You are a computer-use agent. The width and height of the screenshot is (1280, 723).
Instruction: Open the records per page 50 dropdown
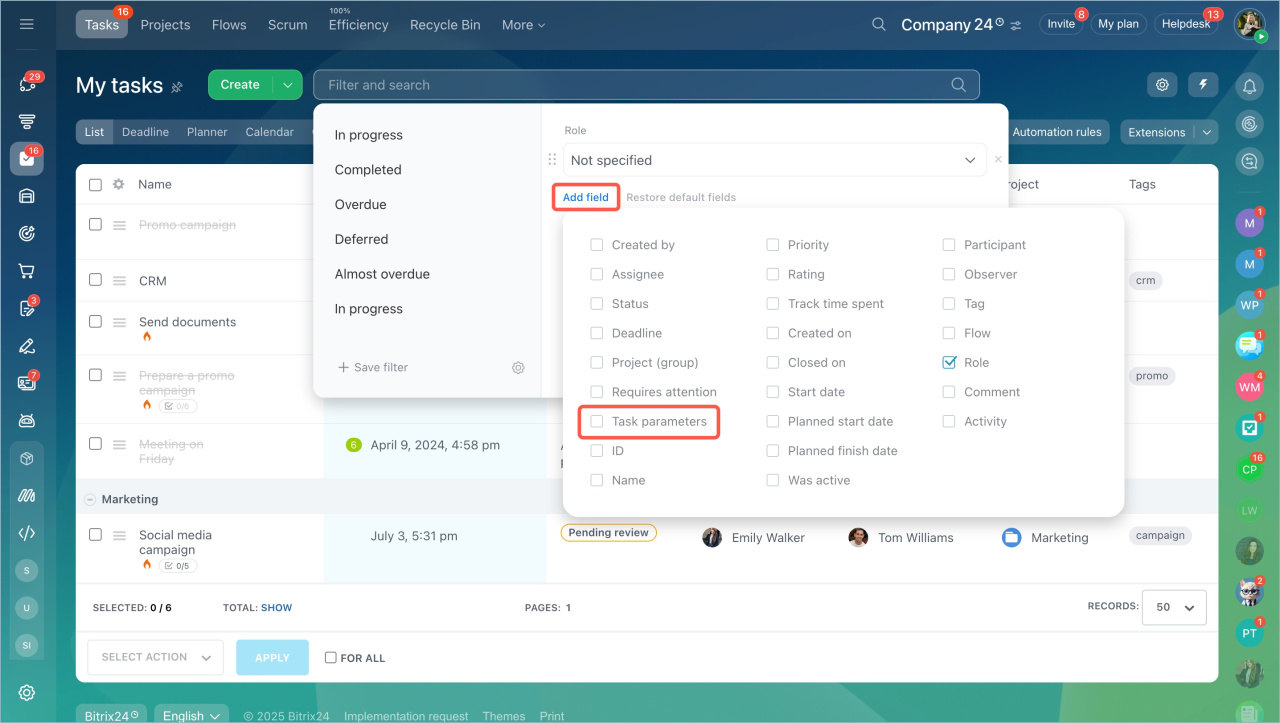coord(1175,607)
